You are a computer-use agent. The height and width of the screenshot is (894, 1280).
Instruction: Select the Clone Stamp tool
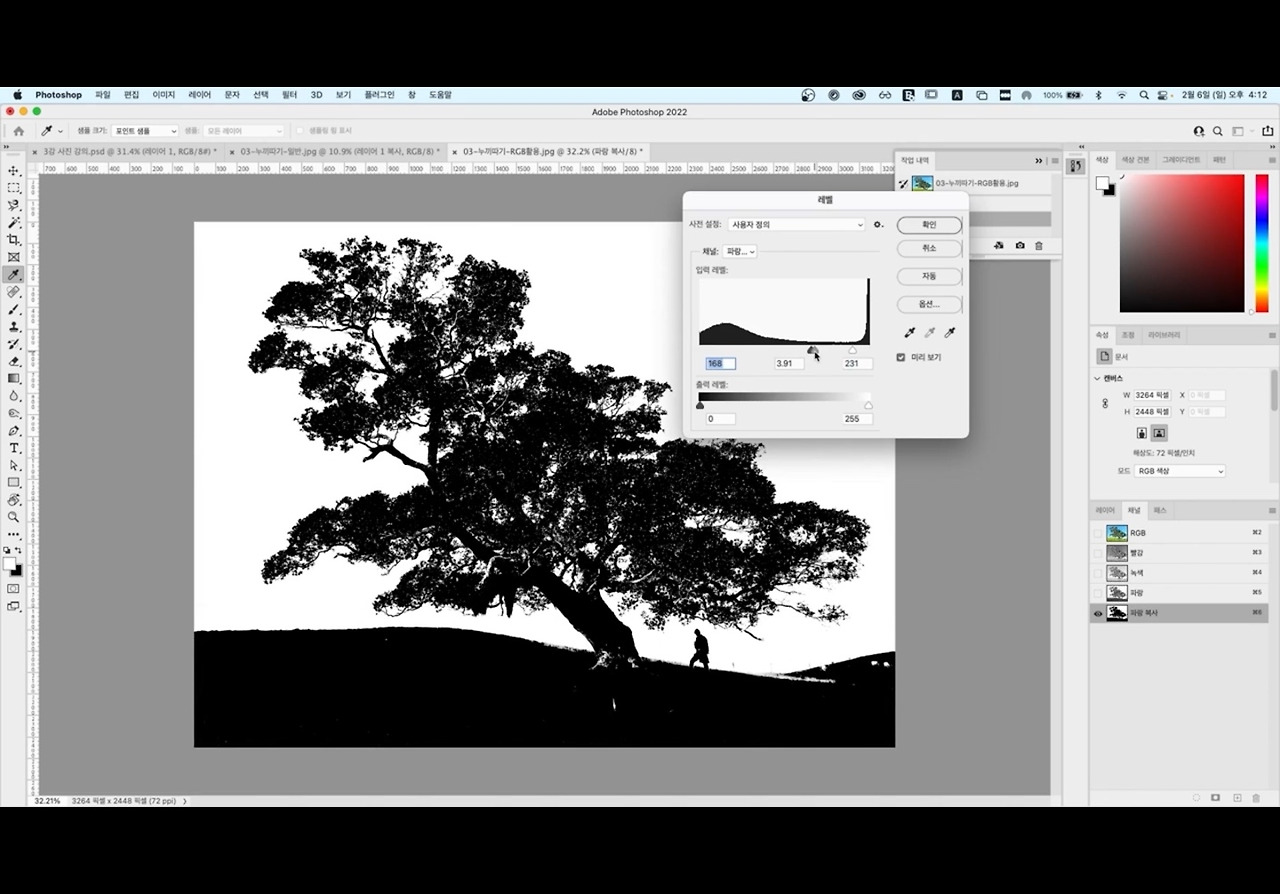[x=14, y=326]
